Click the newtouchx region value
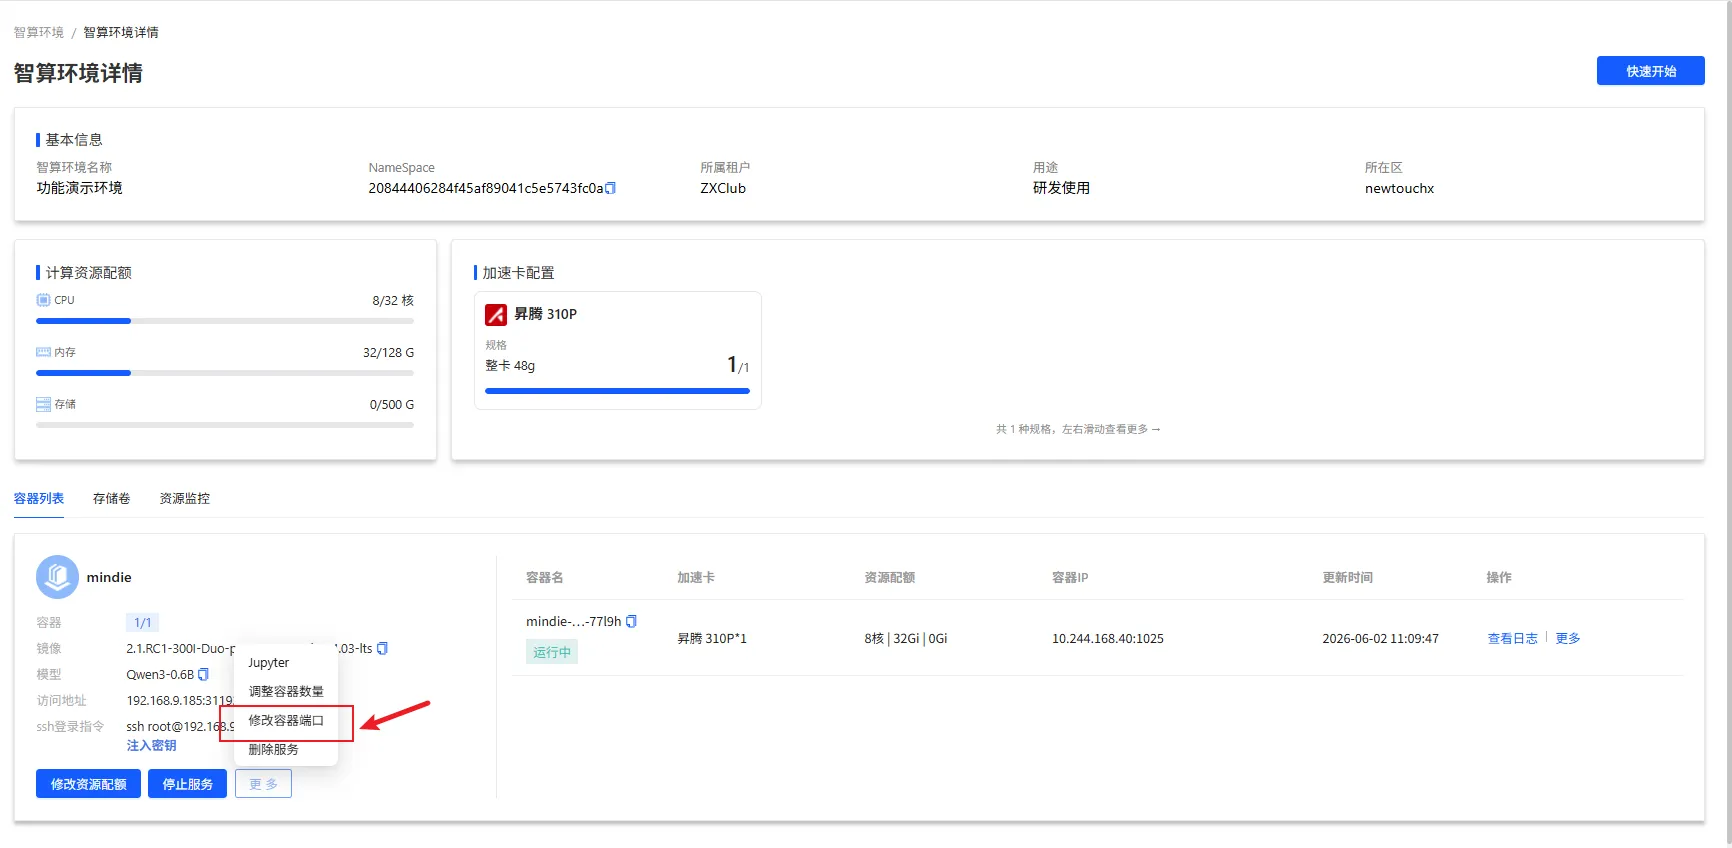Screen dimensions: 1732x848 click(x=1399, y=188)
